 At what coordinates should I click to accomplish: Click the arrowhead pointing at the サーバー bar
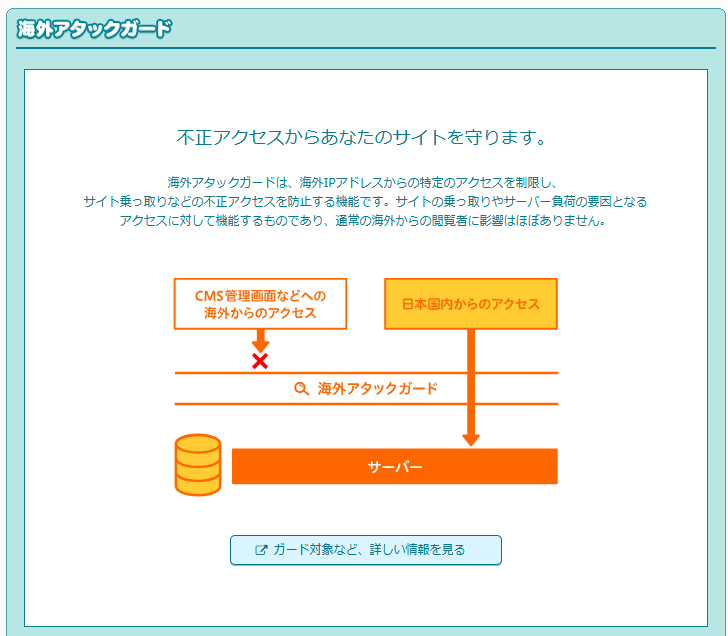[x=471, y=439]
